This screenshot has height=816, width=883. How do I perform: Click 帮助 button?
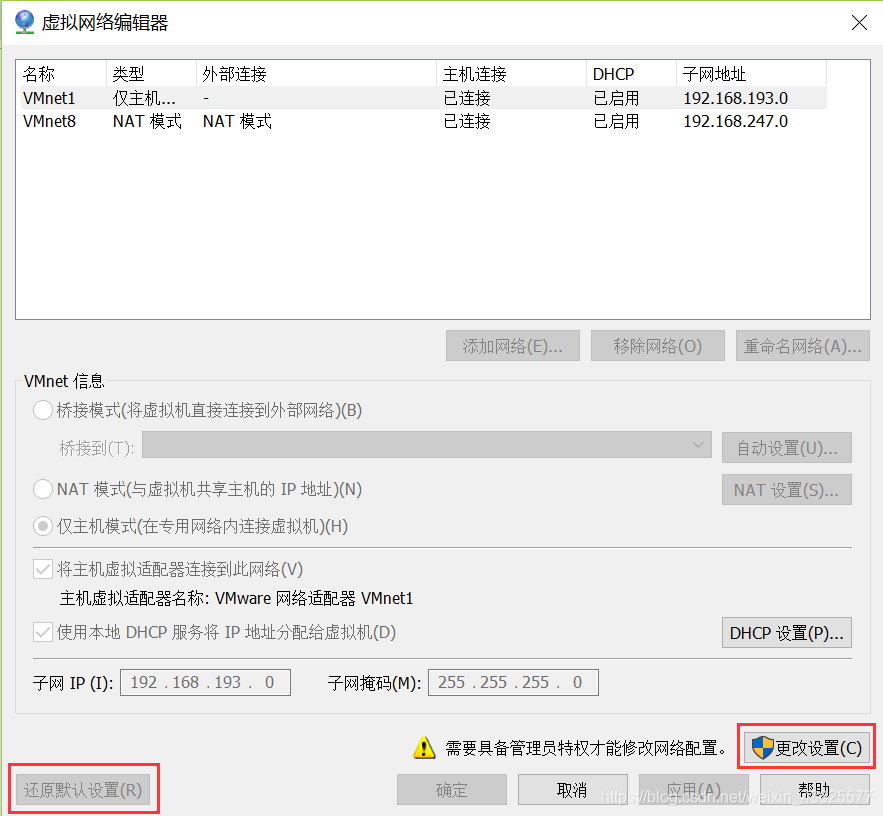tap(814, 790)
